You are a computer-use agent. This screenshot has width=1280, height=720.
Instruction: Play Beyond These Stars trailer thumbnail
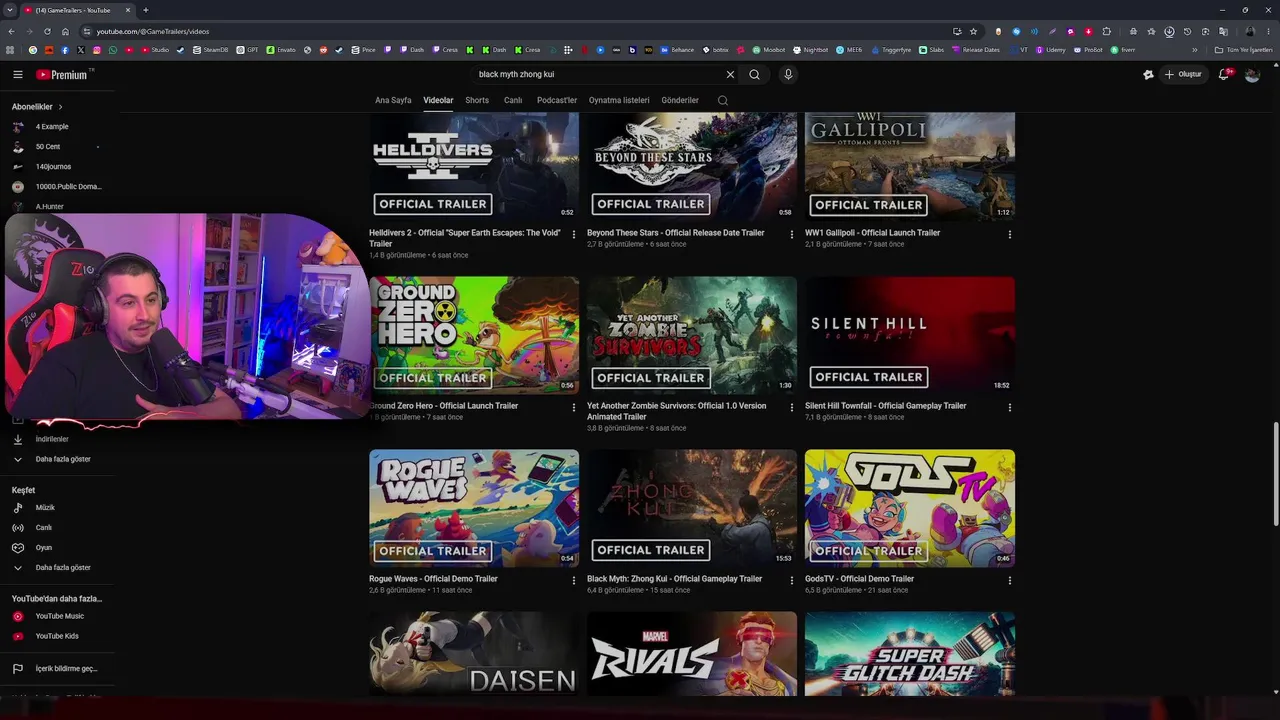pyautogui.click(x=692, y=166)
